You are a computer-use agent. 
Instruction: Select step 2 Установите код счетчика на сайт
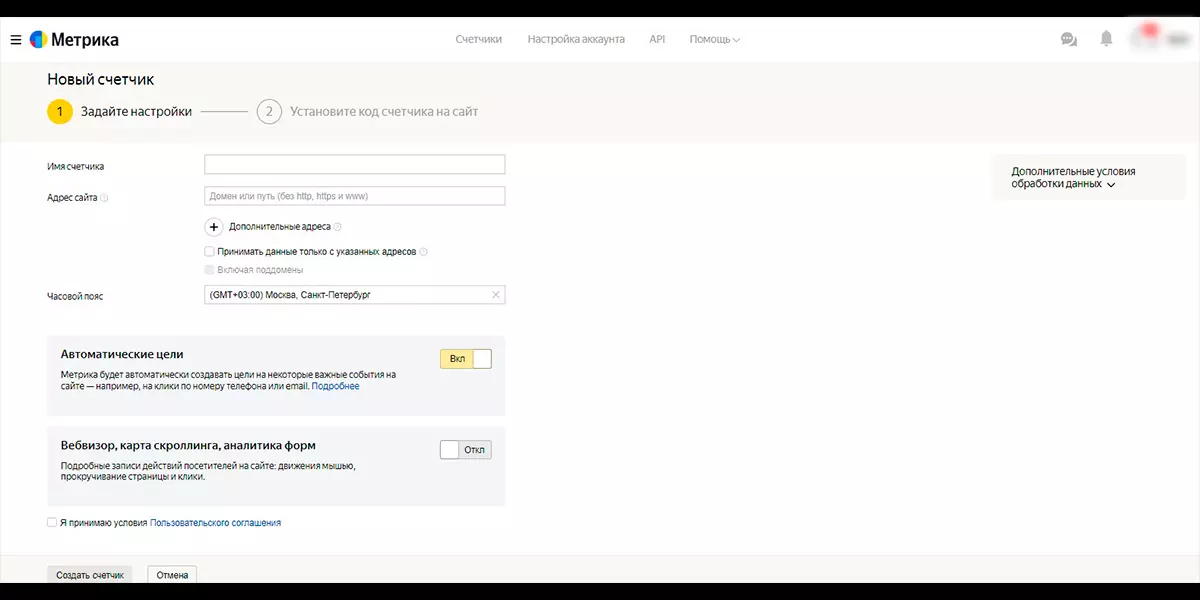point(367,112)
